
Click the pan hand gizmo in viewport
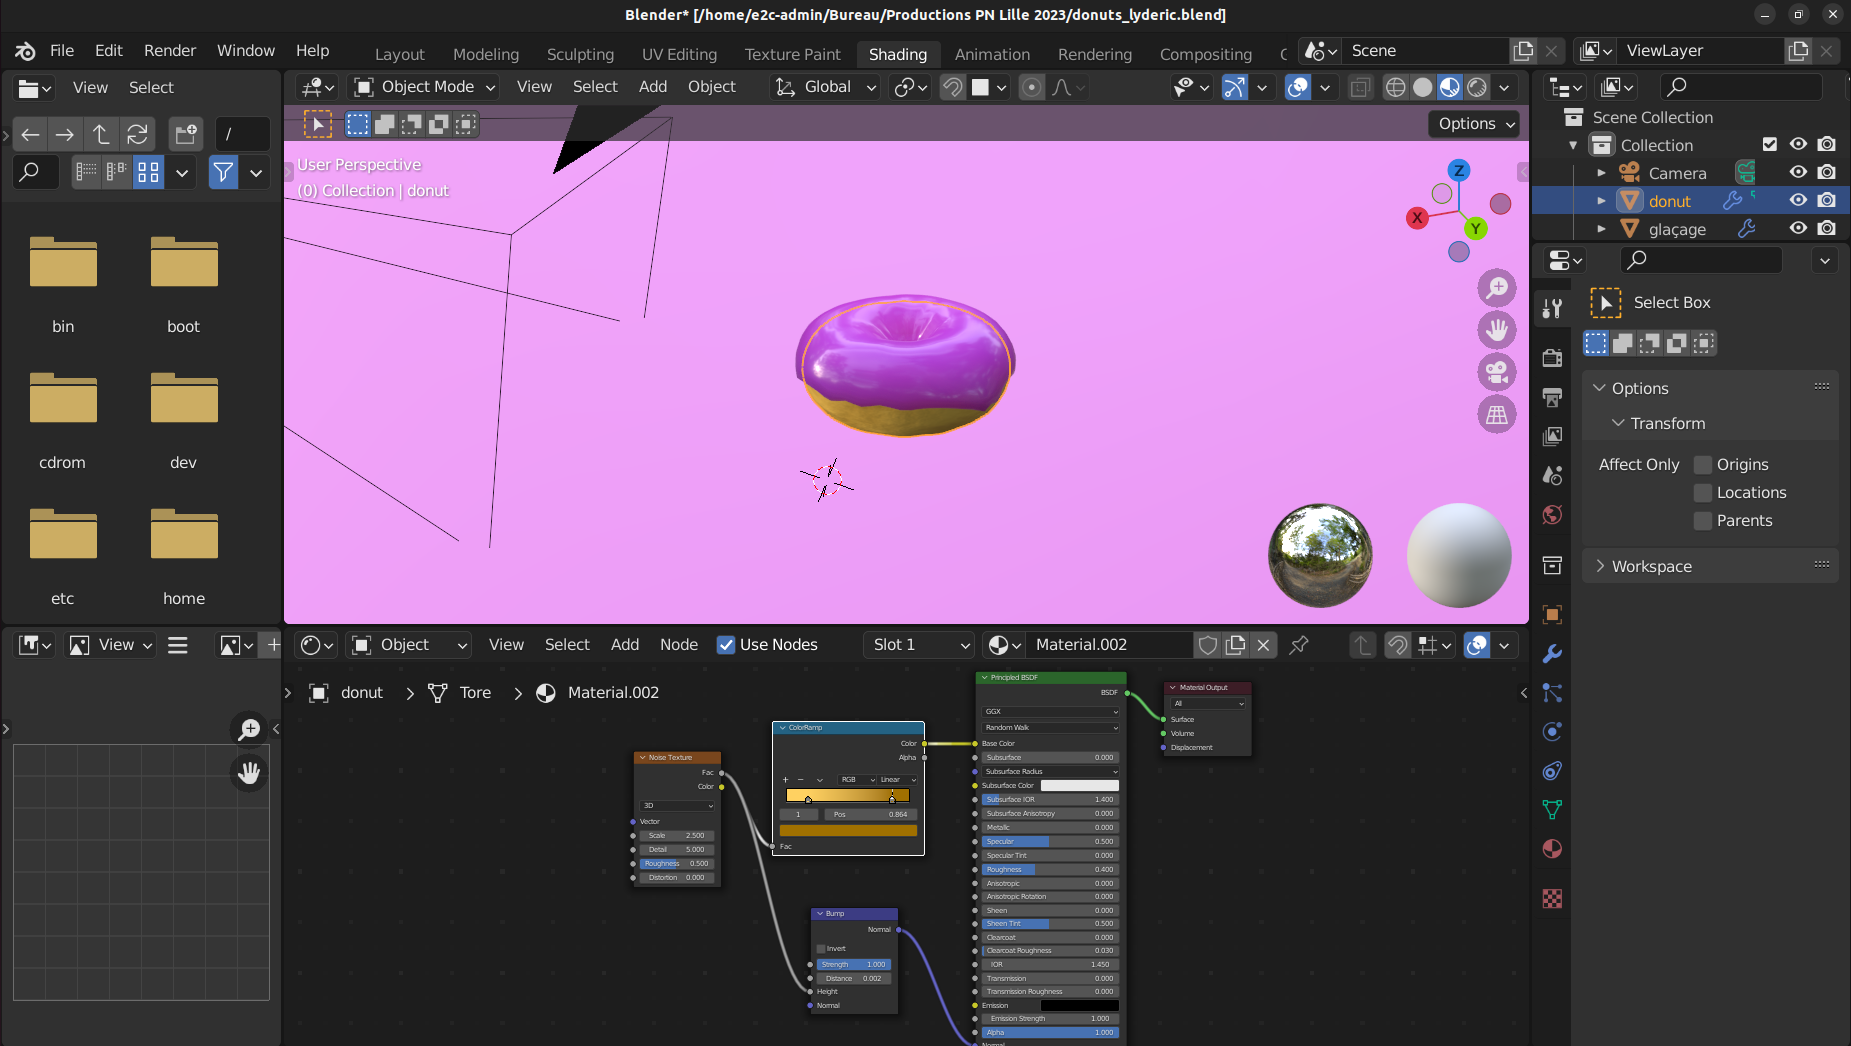coord(1497,330)
